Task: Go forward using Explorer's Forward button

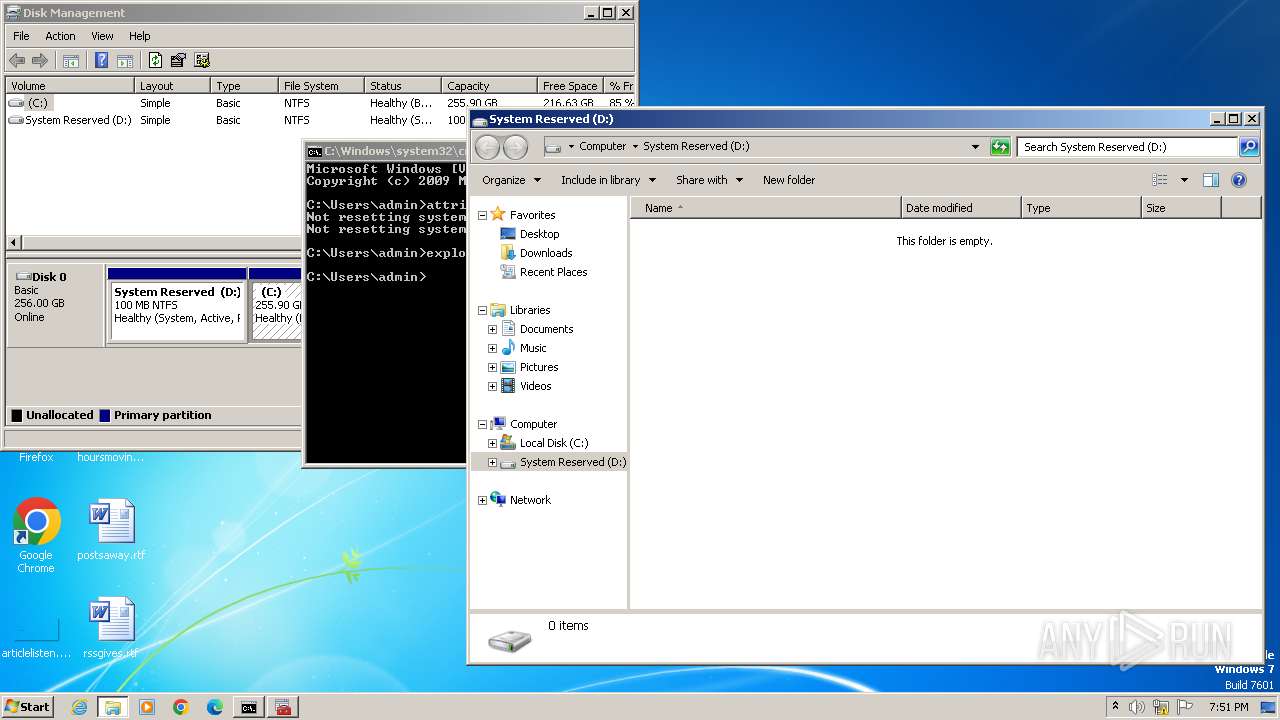Action: [x=515, y=147]
